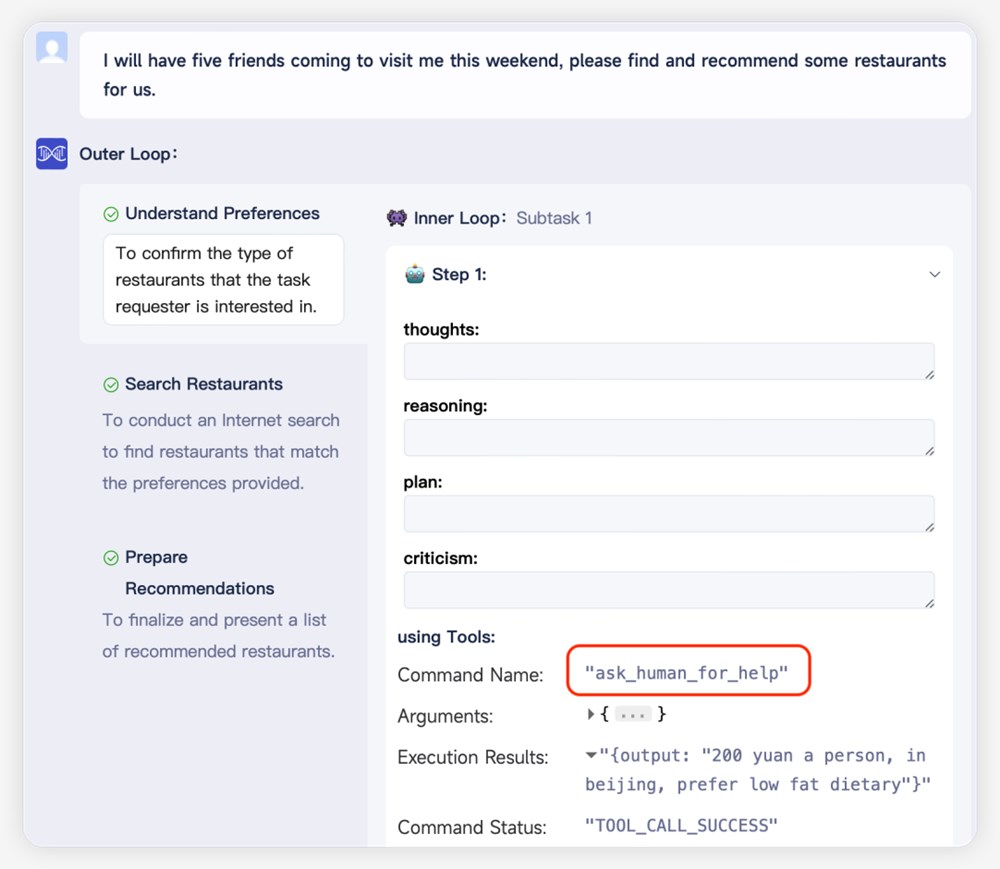Click the "To confirm the type of restaurants" description box
Image resolution: width=1000 pixels, height=869 pixels.
coord(223,280)
